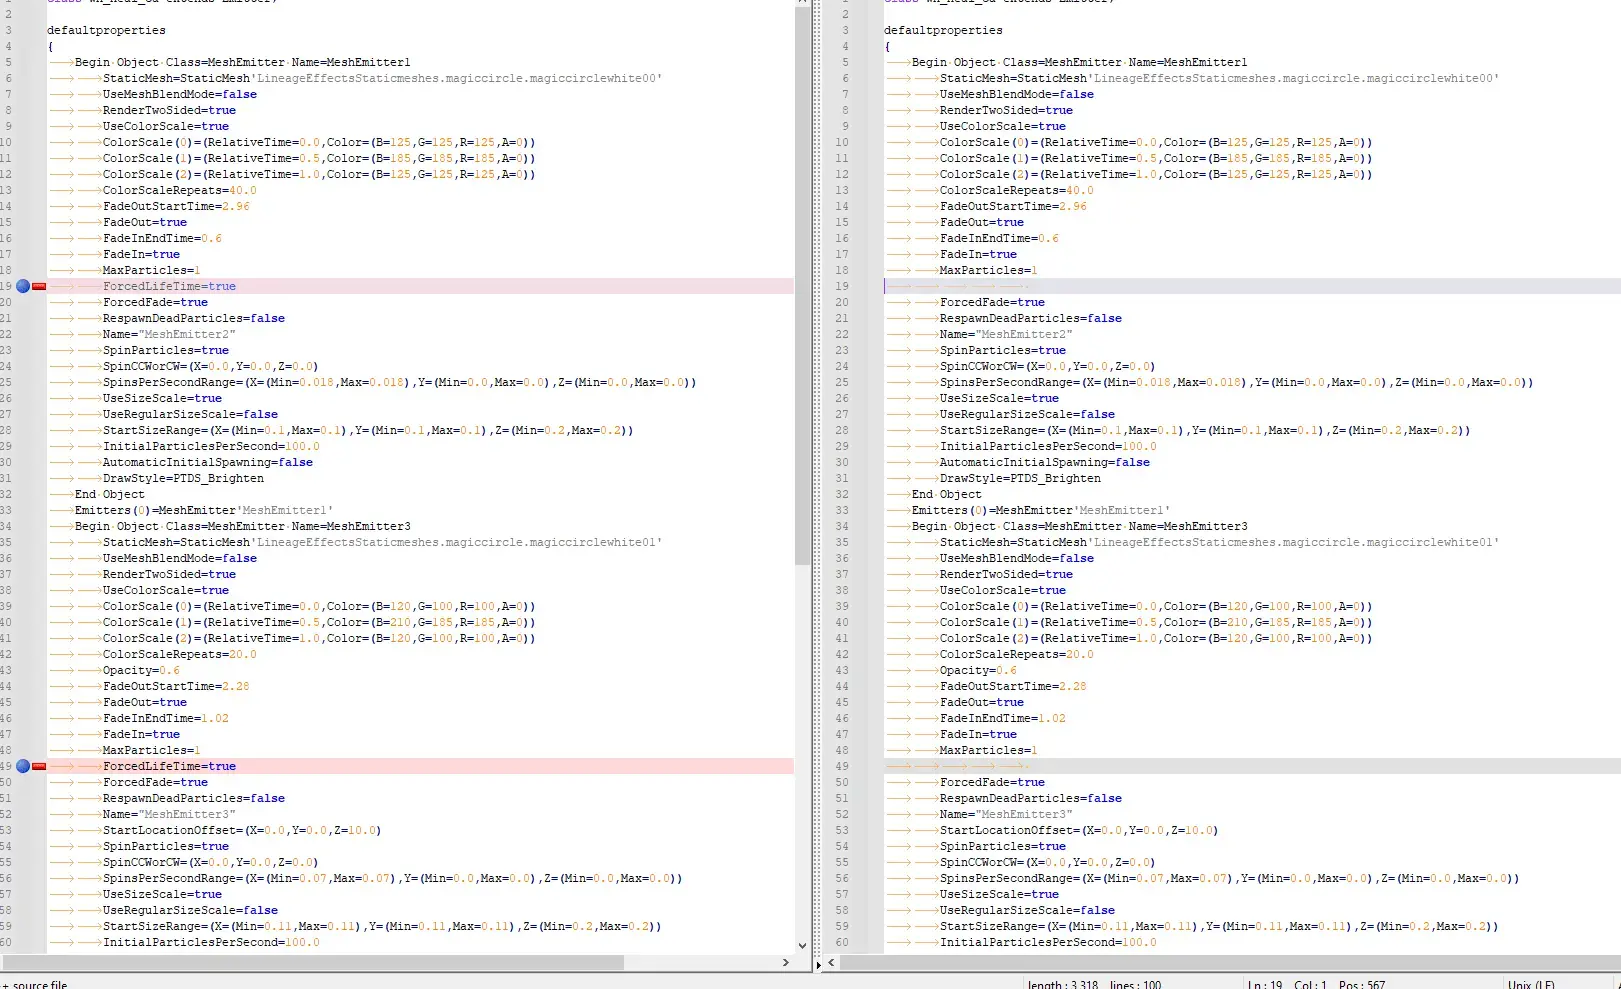Click blue bookmark marker on left line 49
Viewport: 1621px width, 989px height.
23,766
